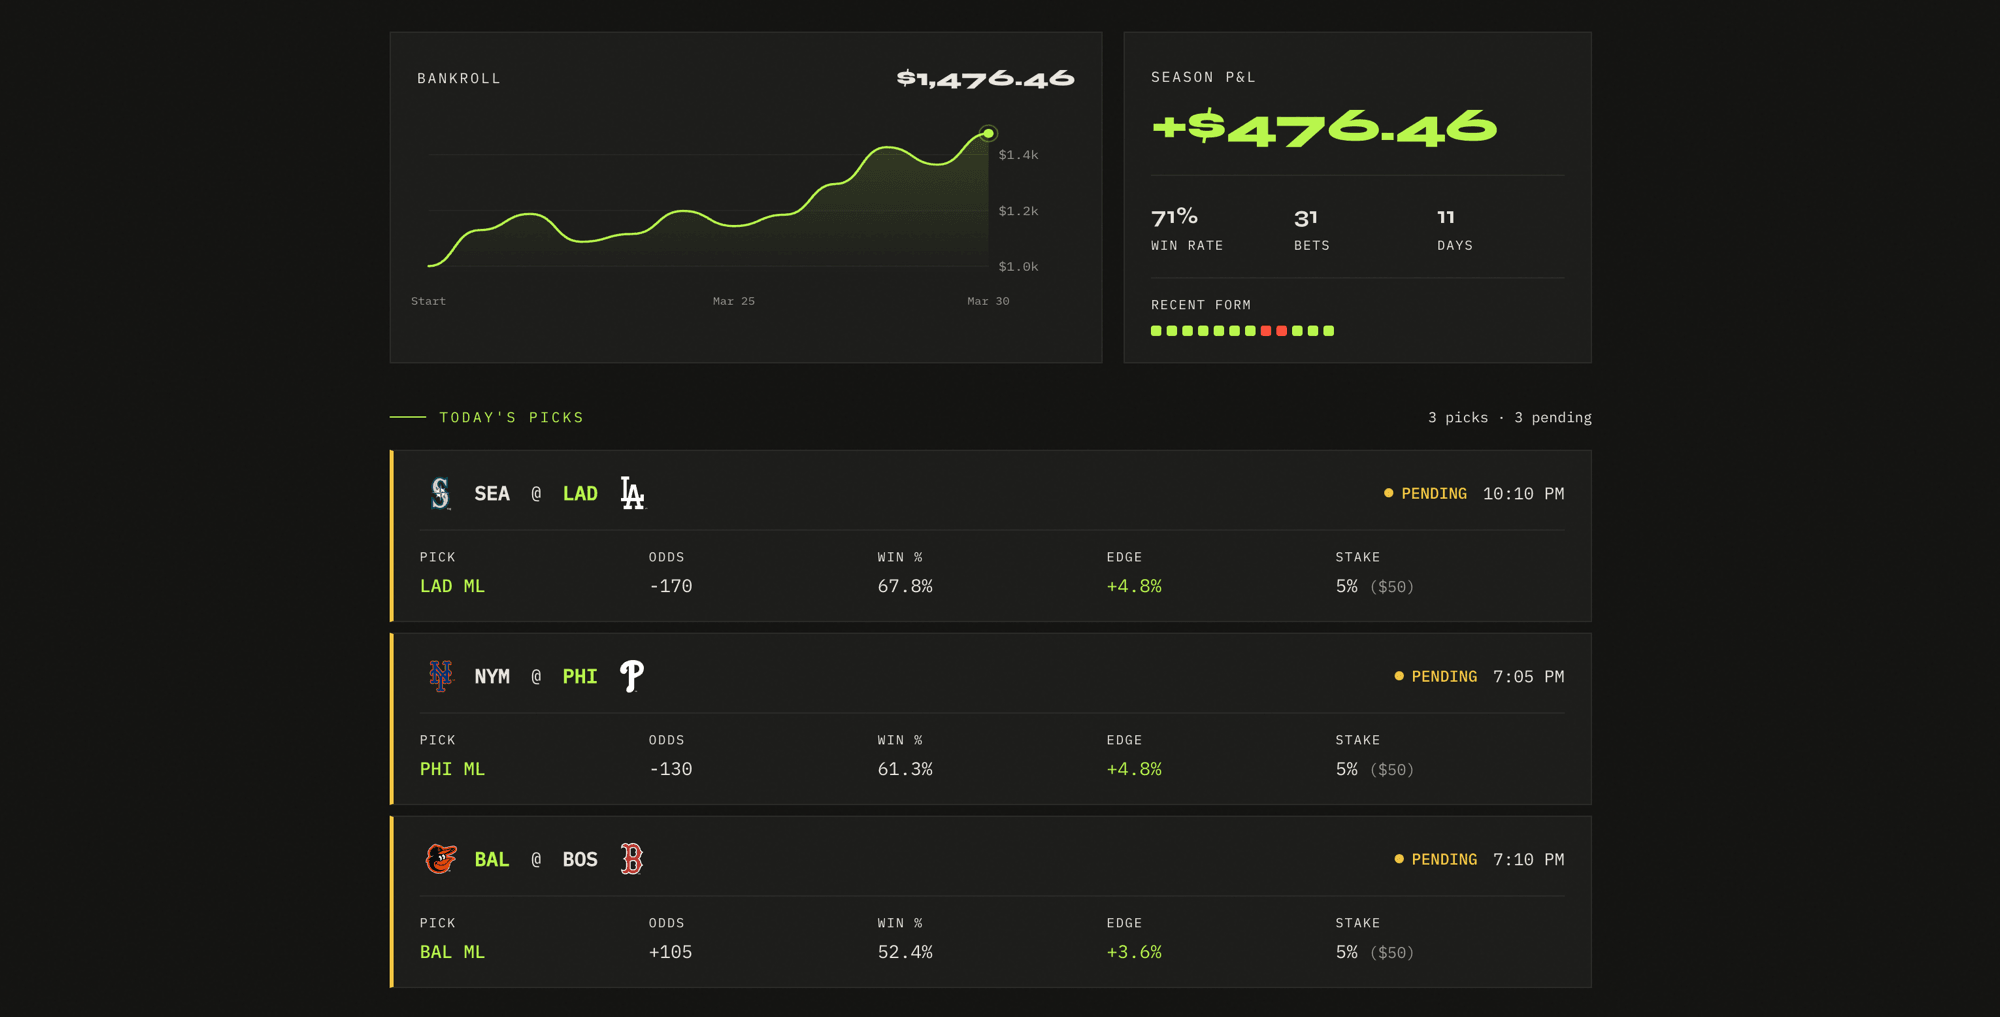Click the BANKROLL heading
The height and width of the screenshot is (1017, 2000).
[x=459, y=78]
